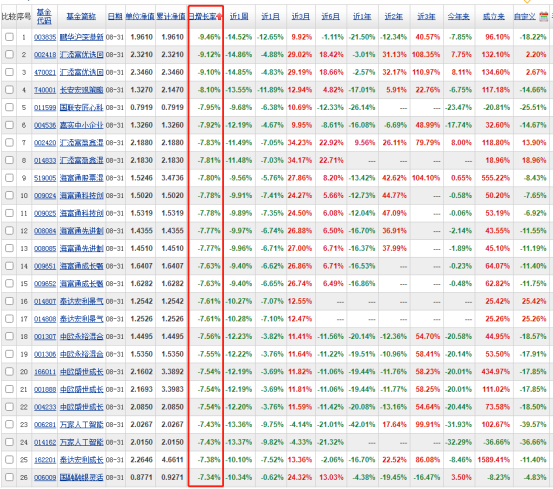
Task: Click the -42.01% one-year return cell
Action: (x=362, y=425)
